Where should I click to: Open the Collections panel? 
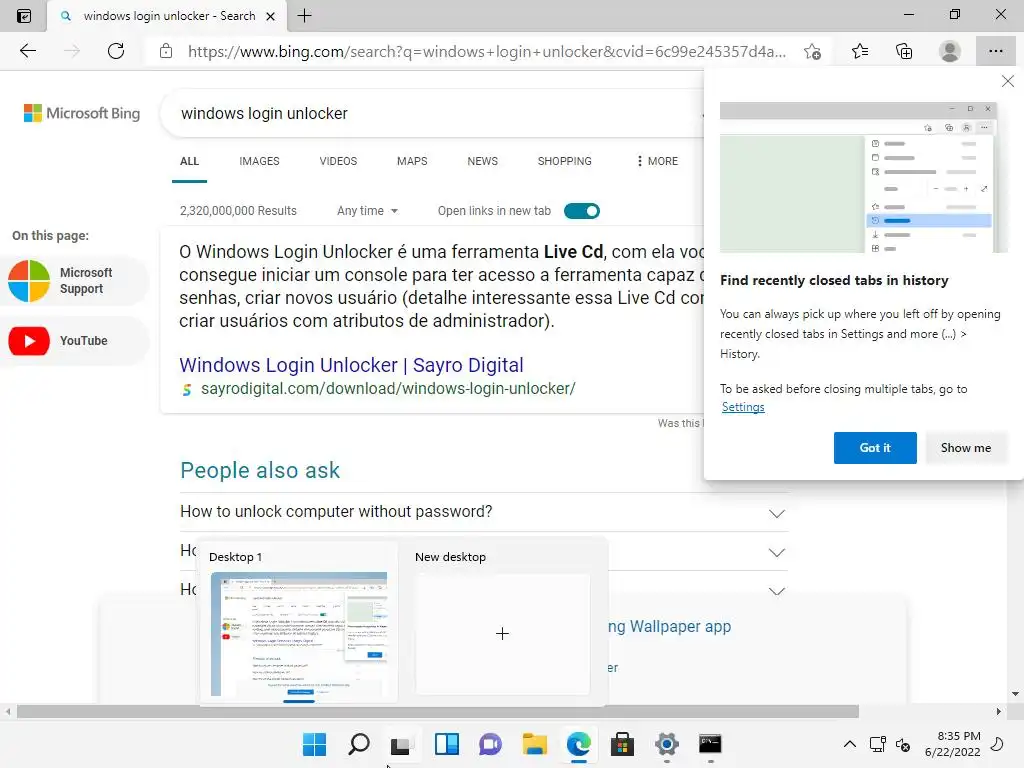(x=904, y=51)
